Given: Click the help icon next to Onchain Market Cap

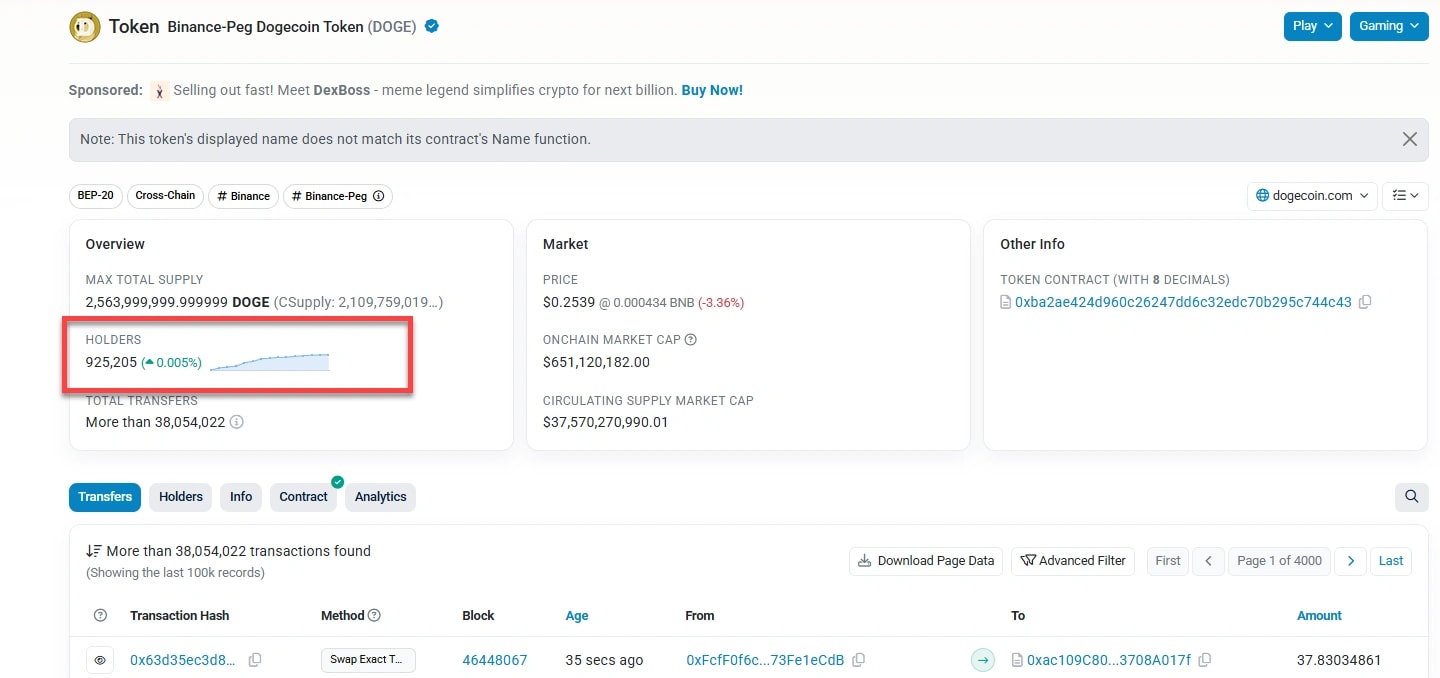Looking at the screenshot, I should (x=690, y=340).
